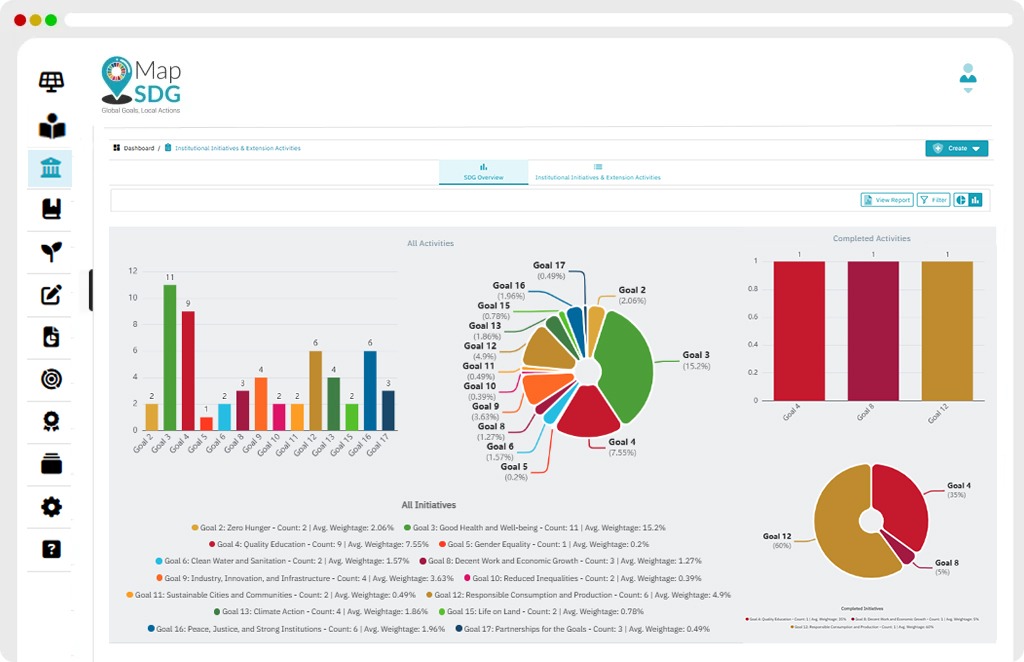Open settings gear in sidebar
The width and height of the screenshot is (1024, 662).
pos(51,507)
